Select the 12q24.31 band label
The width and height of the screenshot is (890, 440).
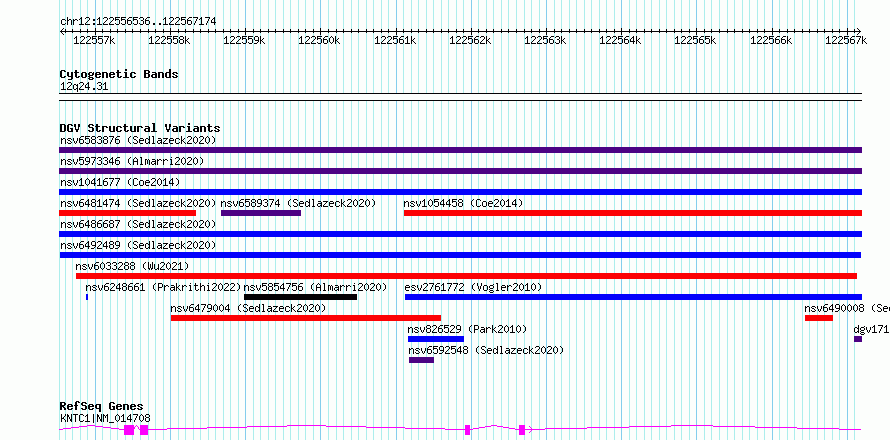(84, 87)
